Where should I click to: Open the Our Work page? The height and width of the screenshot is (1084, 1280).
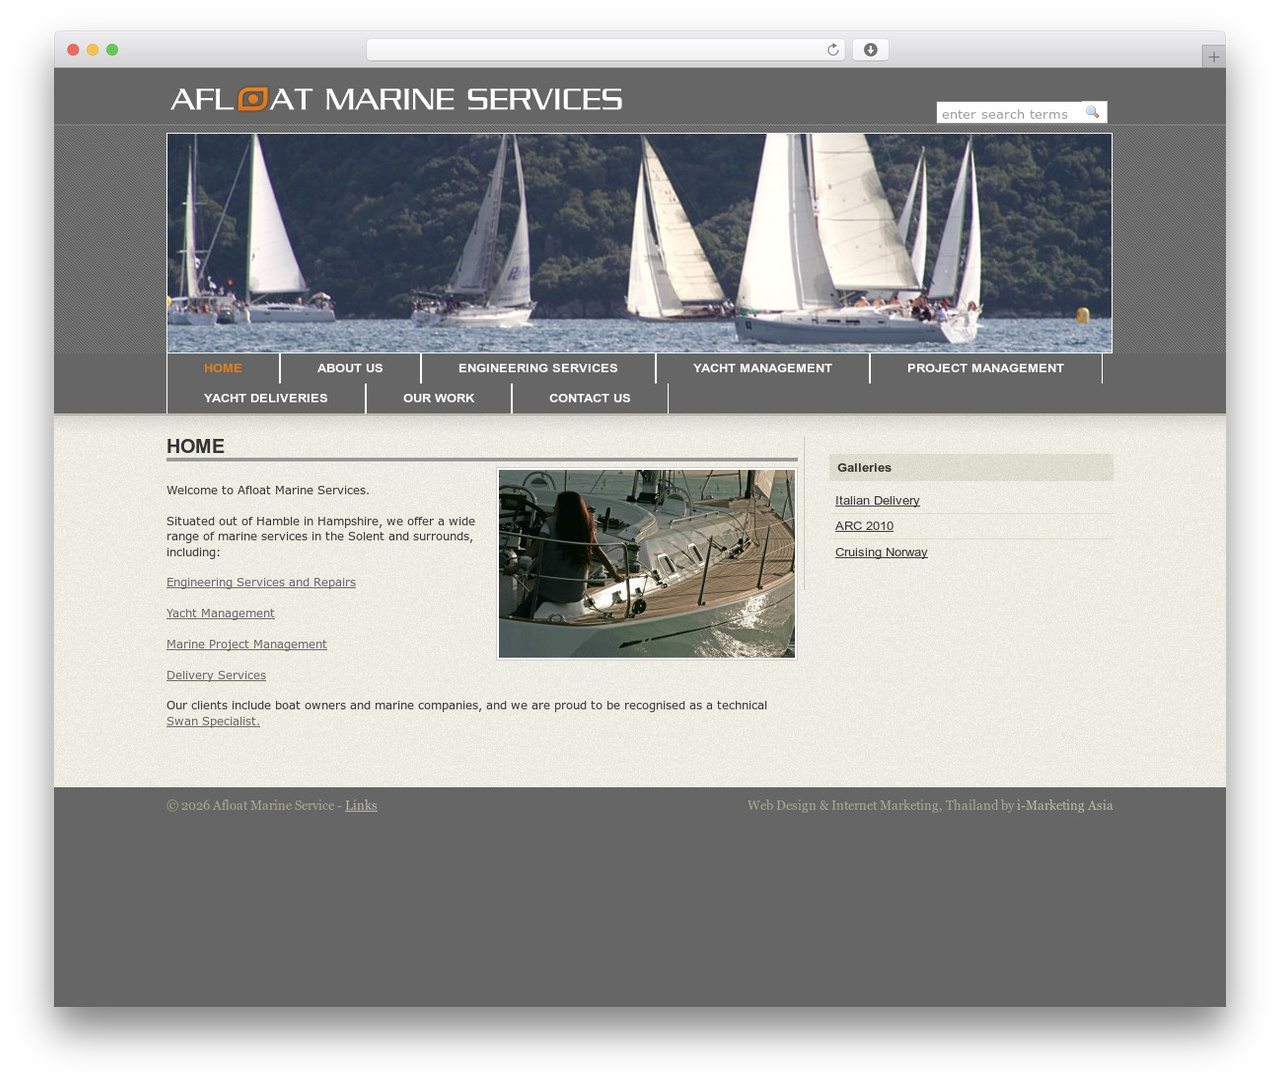pyautogui.click(x=439, y=398)
